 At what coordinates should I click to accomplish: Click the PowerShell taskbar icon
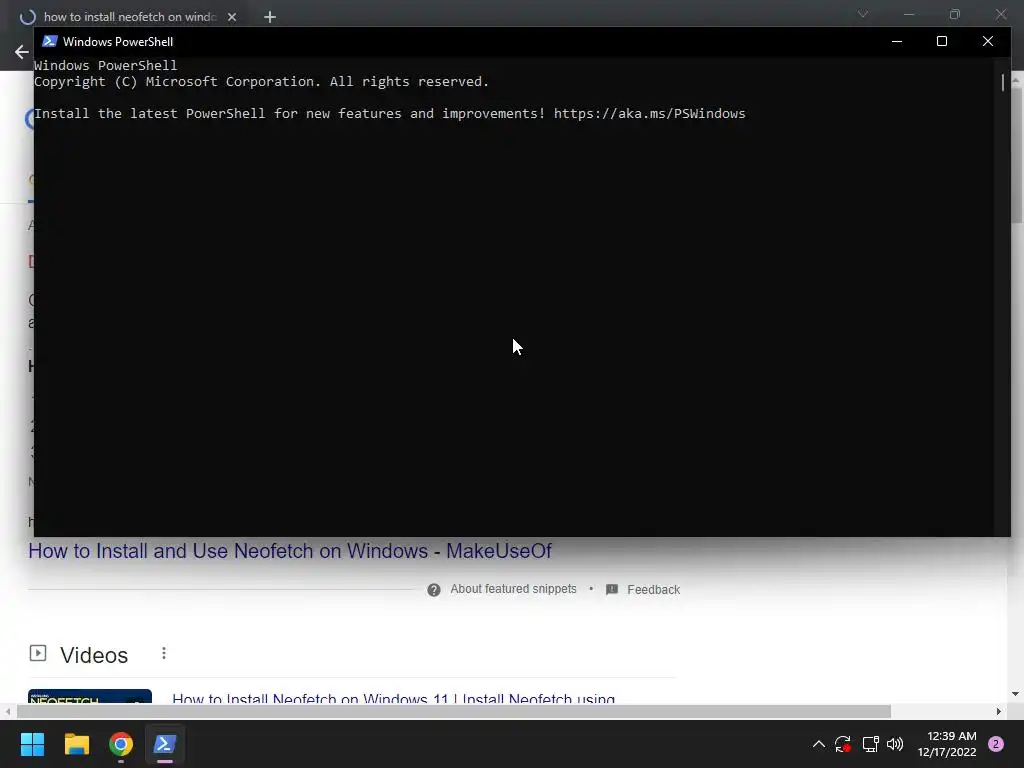click(x=165, y=744)
